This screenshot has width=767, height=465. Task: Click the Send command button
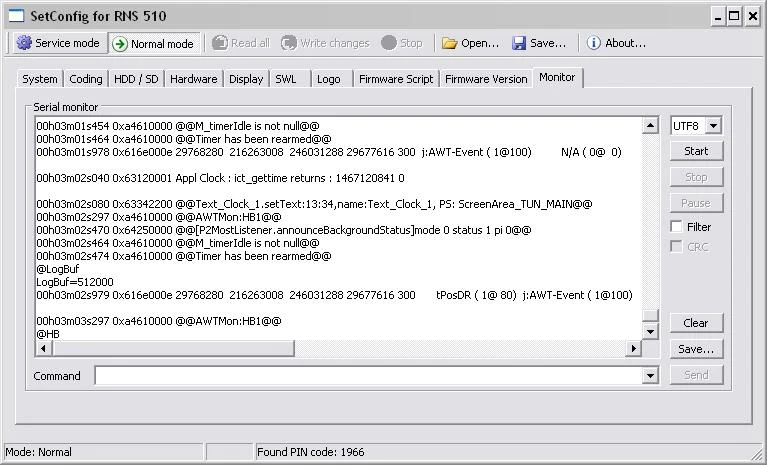tap(696, 375)
